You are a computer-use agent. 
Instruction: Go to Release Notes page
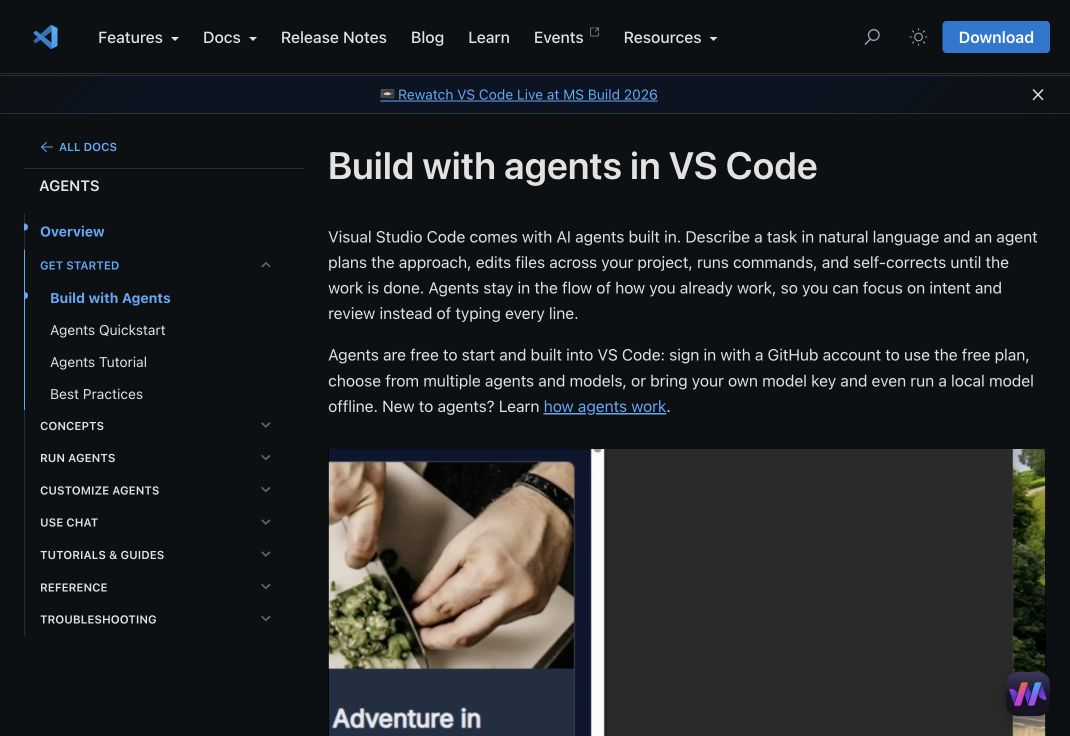pos(334,38)
